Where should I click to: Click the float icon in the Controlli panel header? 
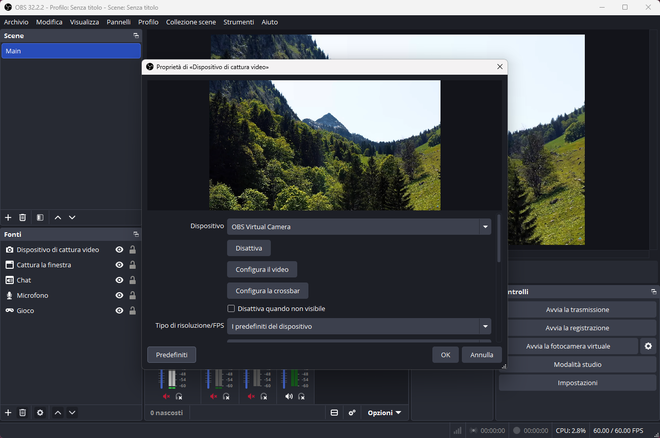pos(653,292)
